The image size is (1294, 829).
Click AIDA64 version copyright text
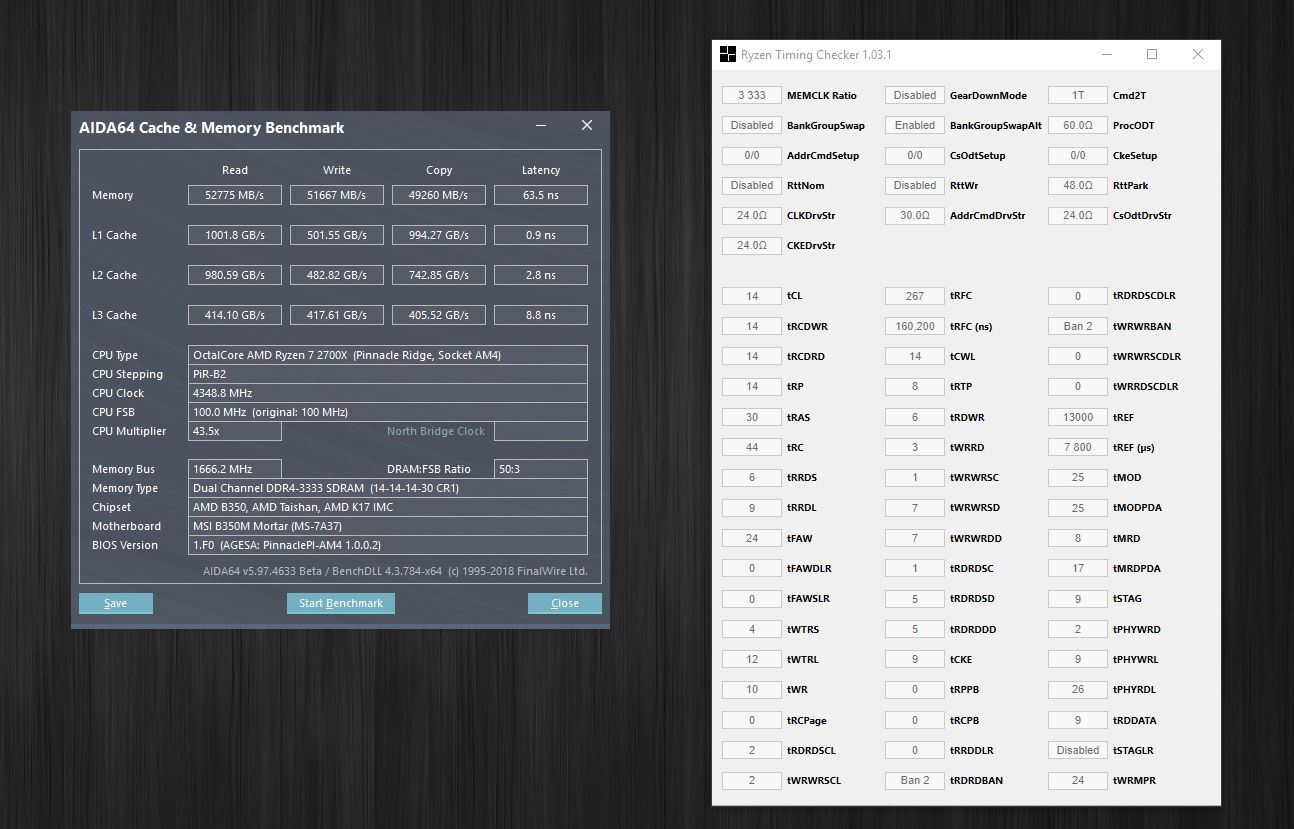tap(395, 572)
